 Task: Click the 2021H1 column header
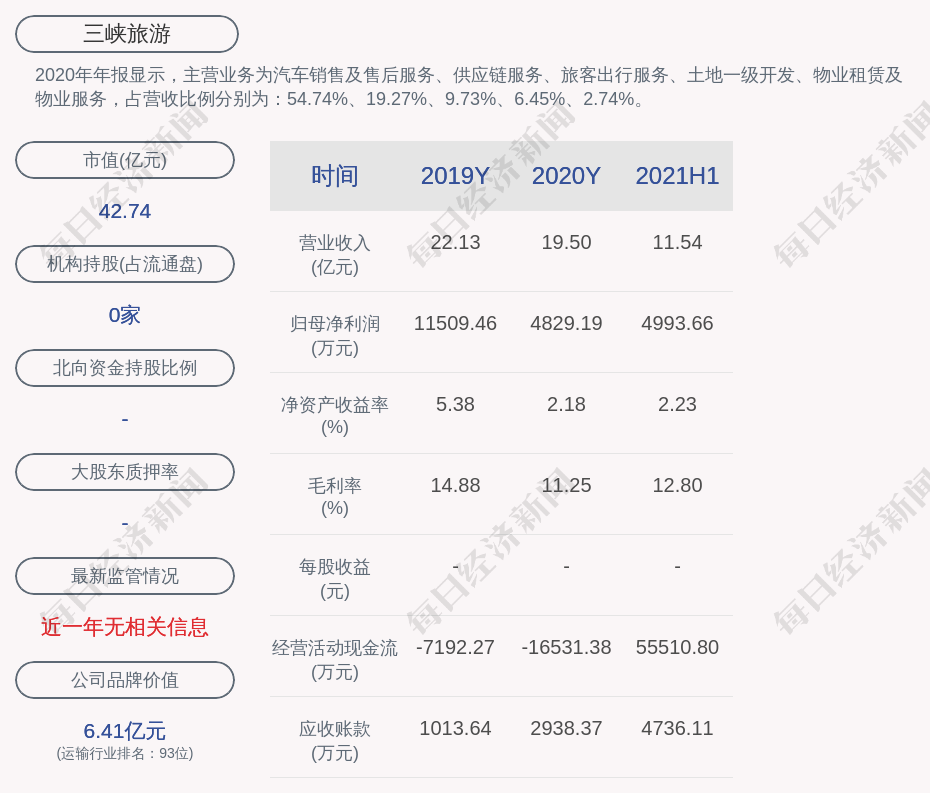[677, 176]
